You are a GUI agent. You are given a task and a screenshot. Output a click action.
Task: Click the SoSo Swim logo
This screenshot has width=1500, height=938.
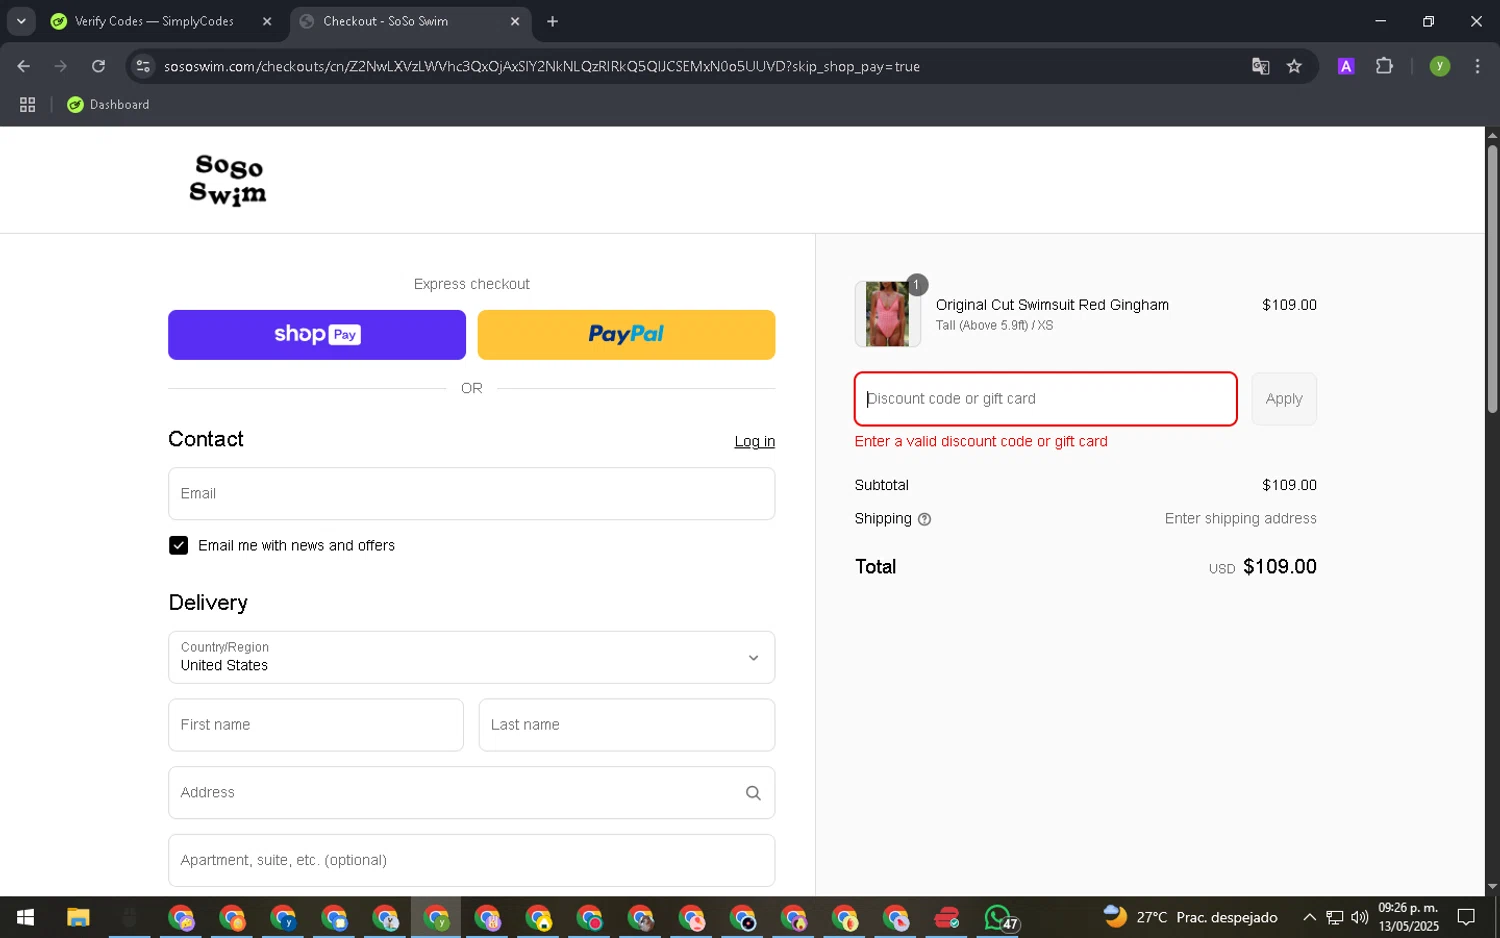[x=228, y=180]
